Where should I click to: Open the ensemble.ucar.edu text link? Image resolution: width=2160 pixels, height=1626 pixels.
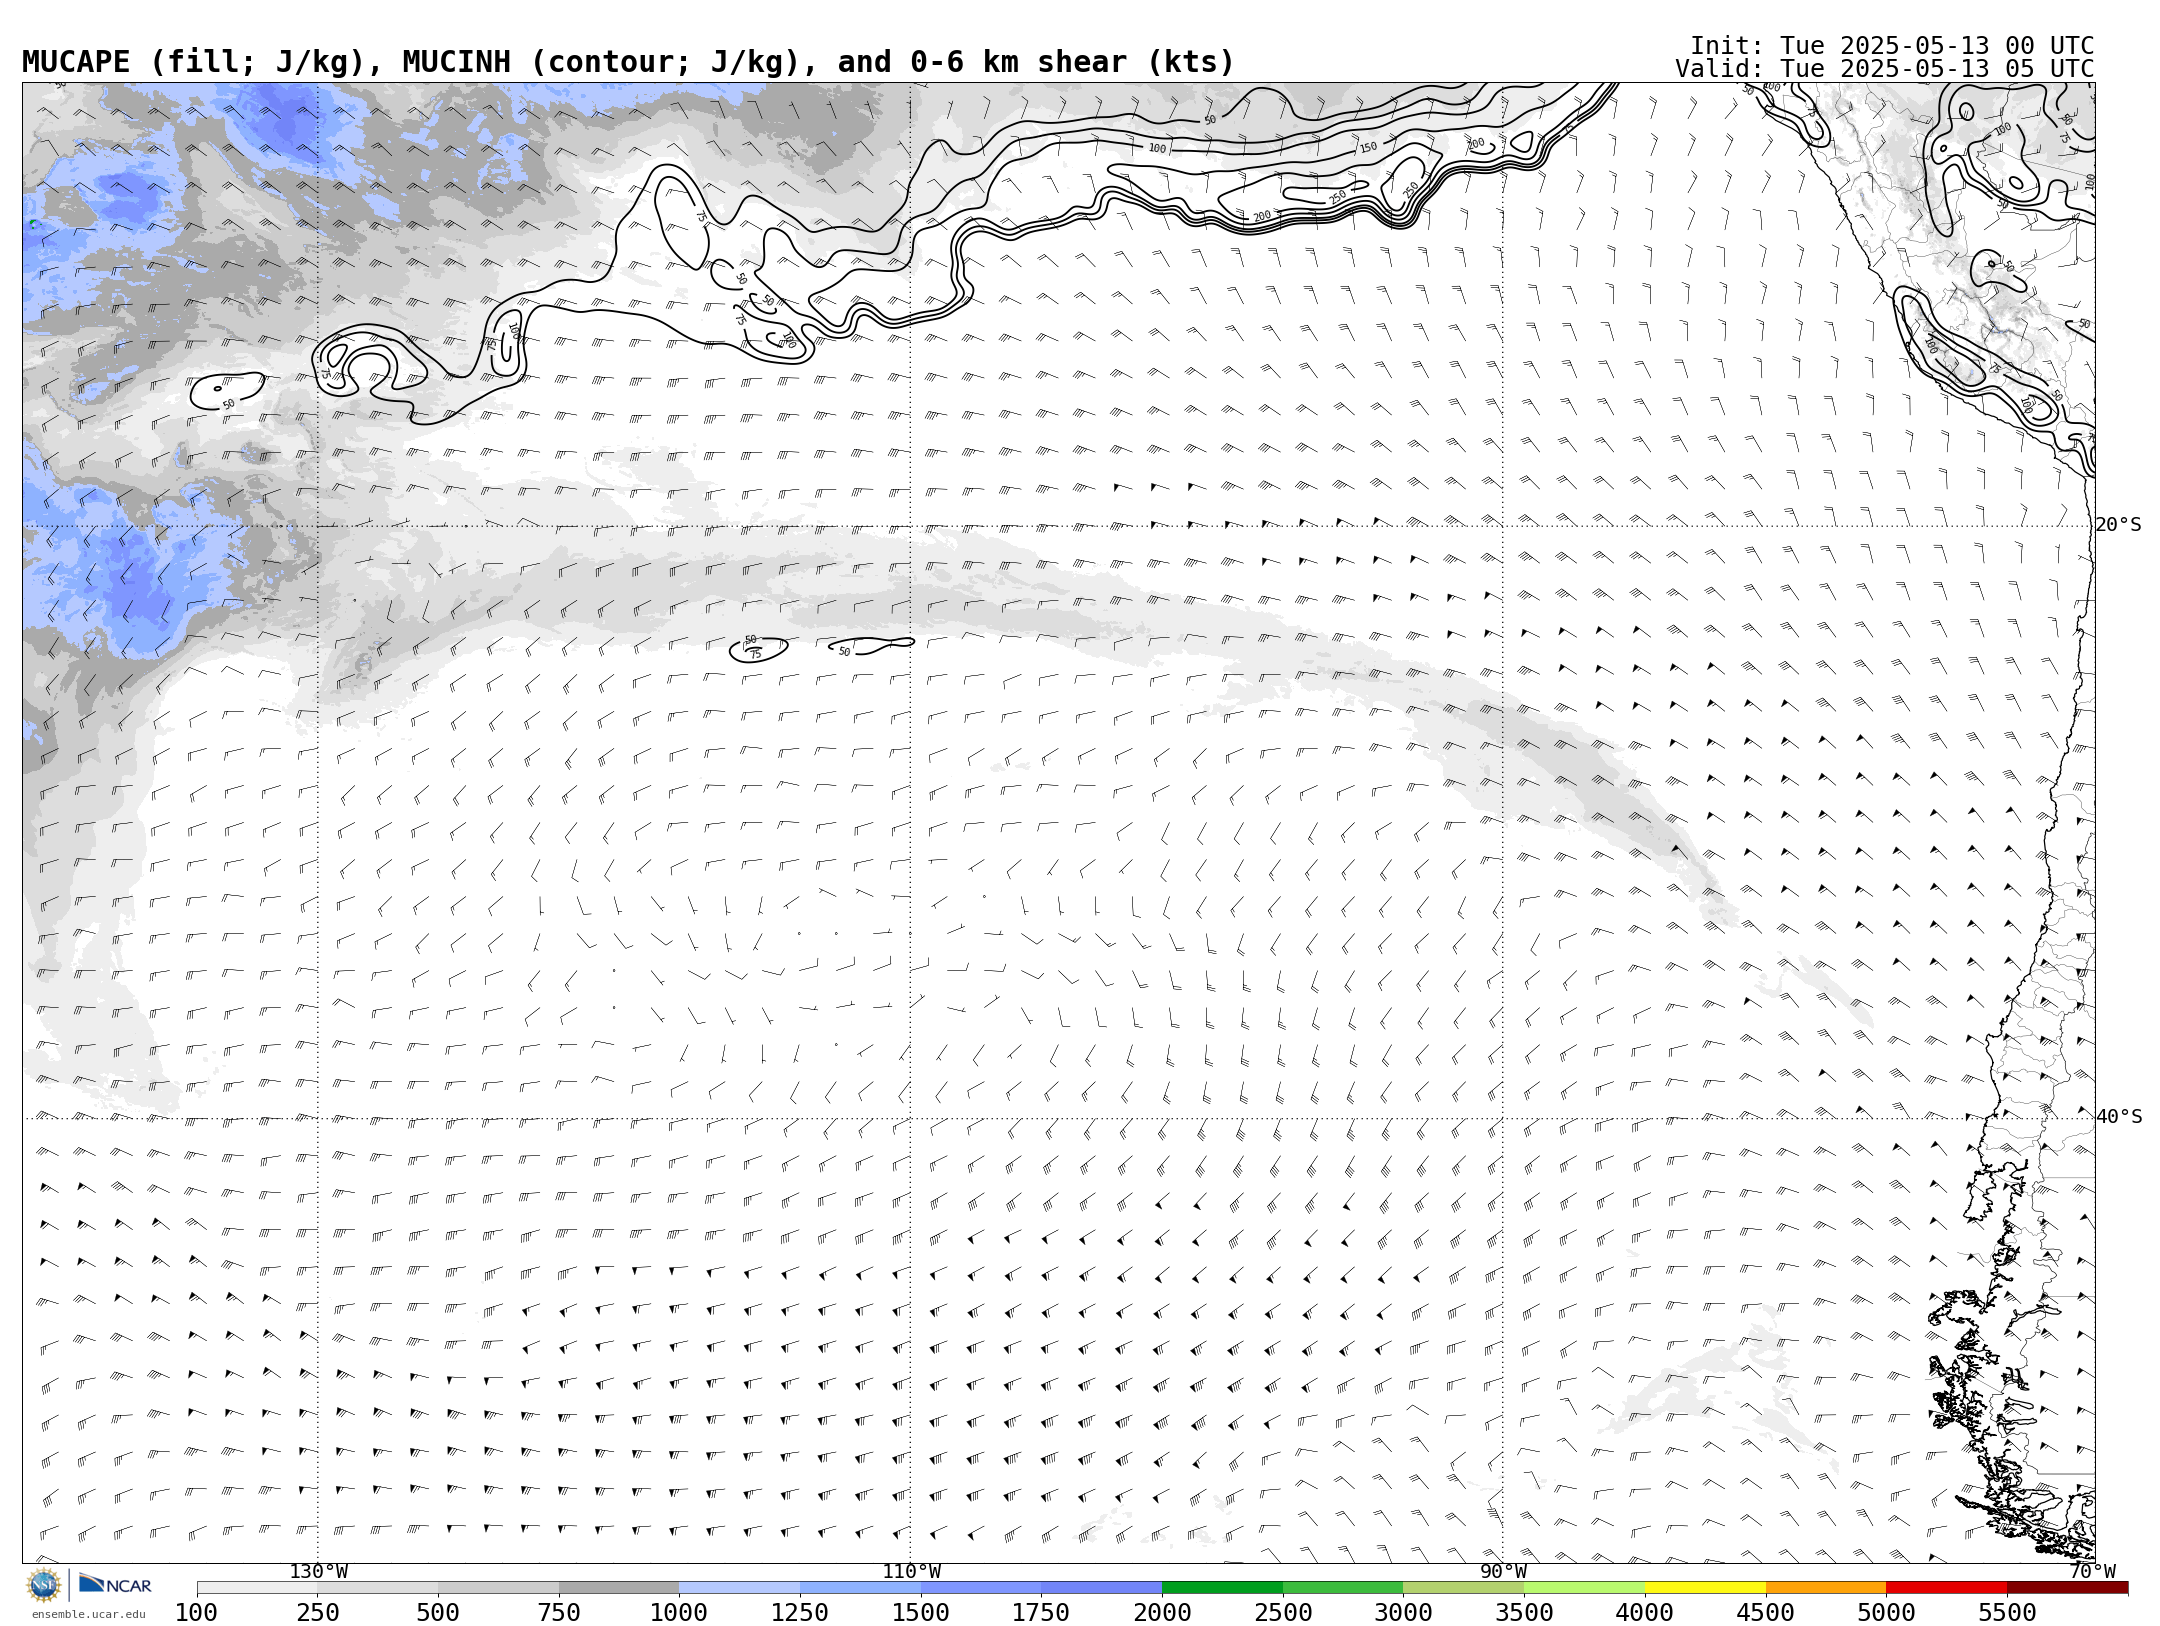[88, 1614]
